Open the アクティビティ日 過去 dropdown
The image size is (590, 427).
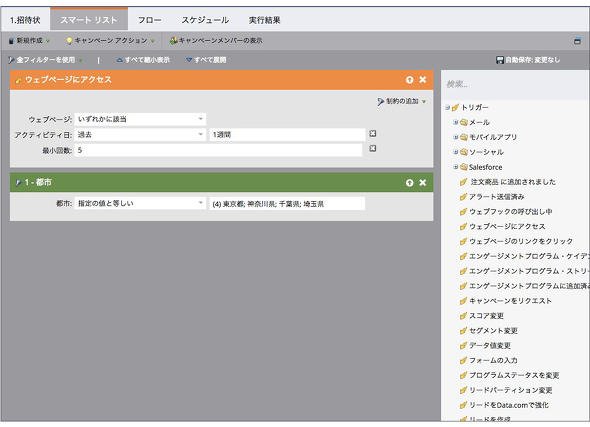pos(140,135)
